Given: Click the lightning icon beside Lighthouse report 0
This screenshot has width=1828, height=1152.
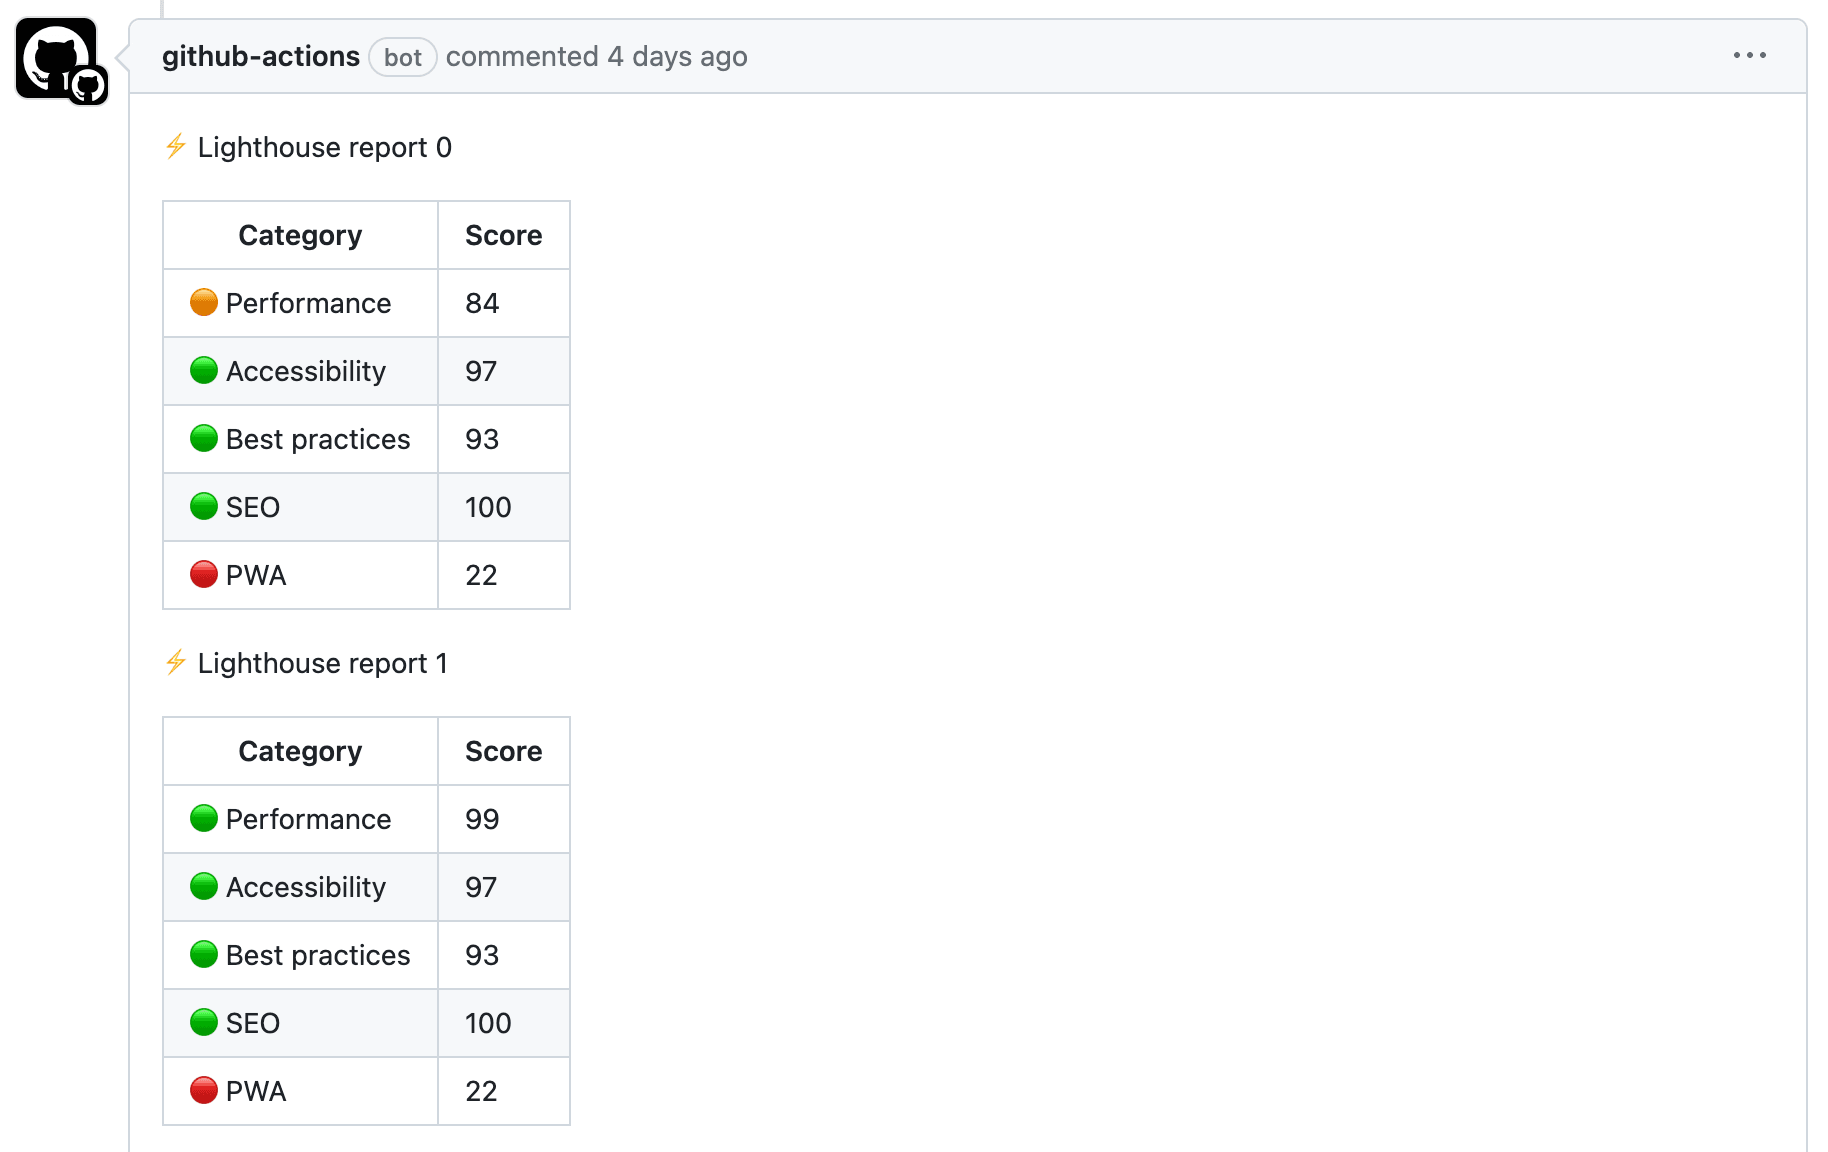Looking at the screenshot, I should (176, 147).
